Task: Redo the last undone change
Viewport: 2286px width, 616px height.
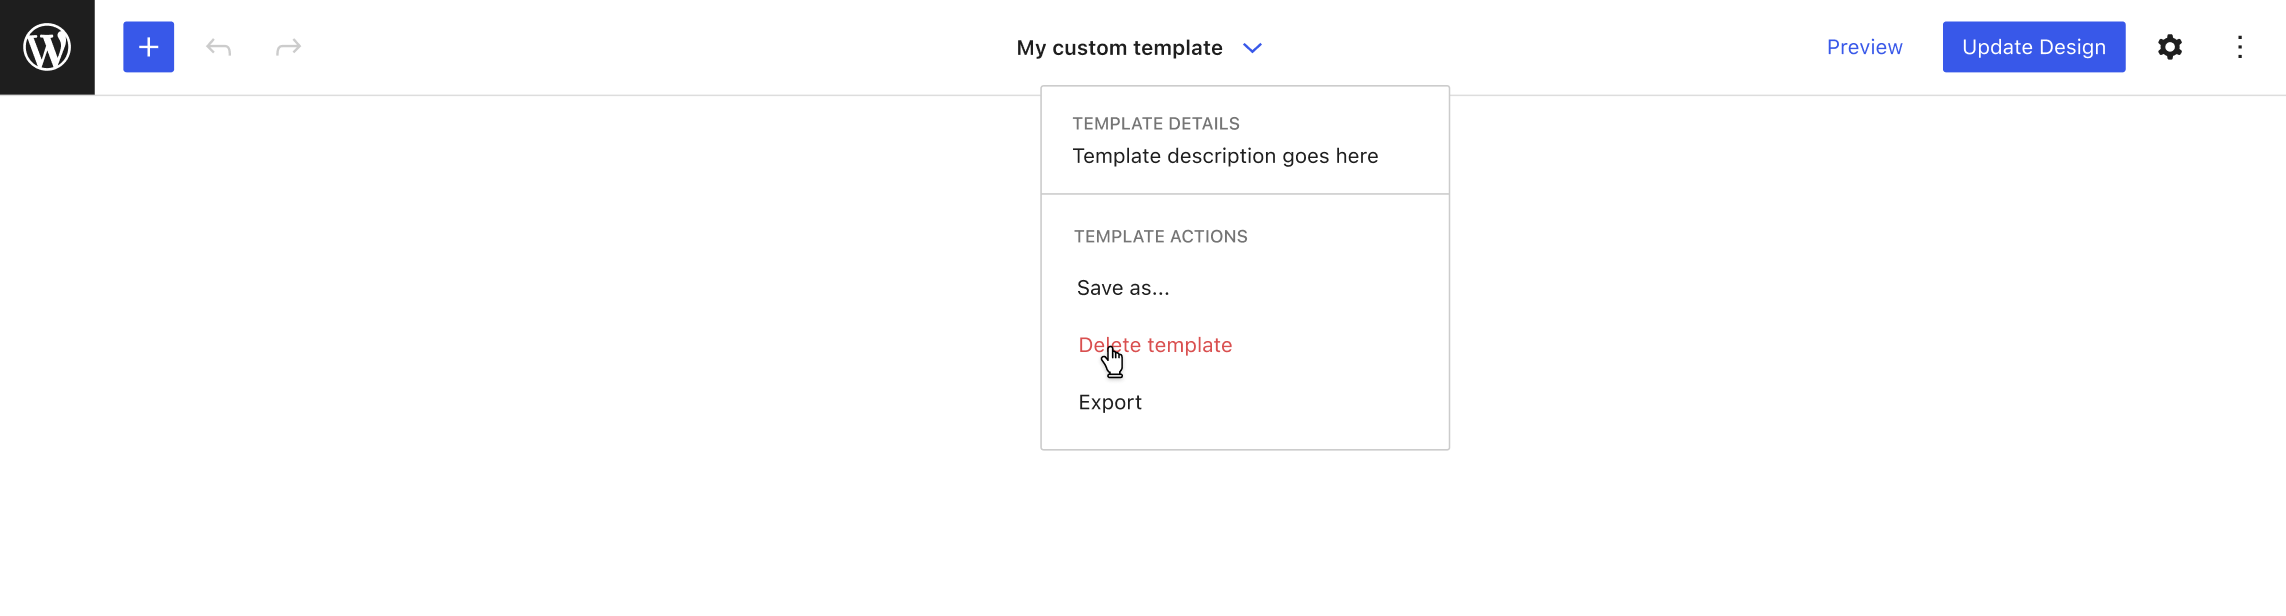Action: 288,47
